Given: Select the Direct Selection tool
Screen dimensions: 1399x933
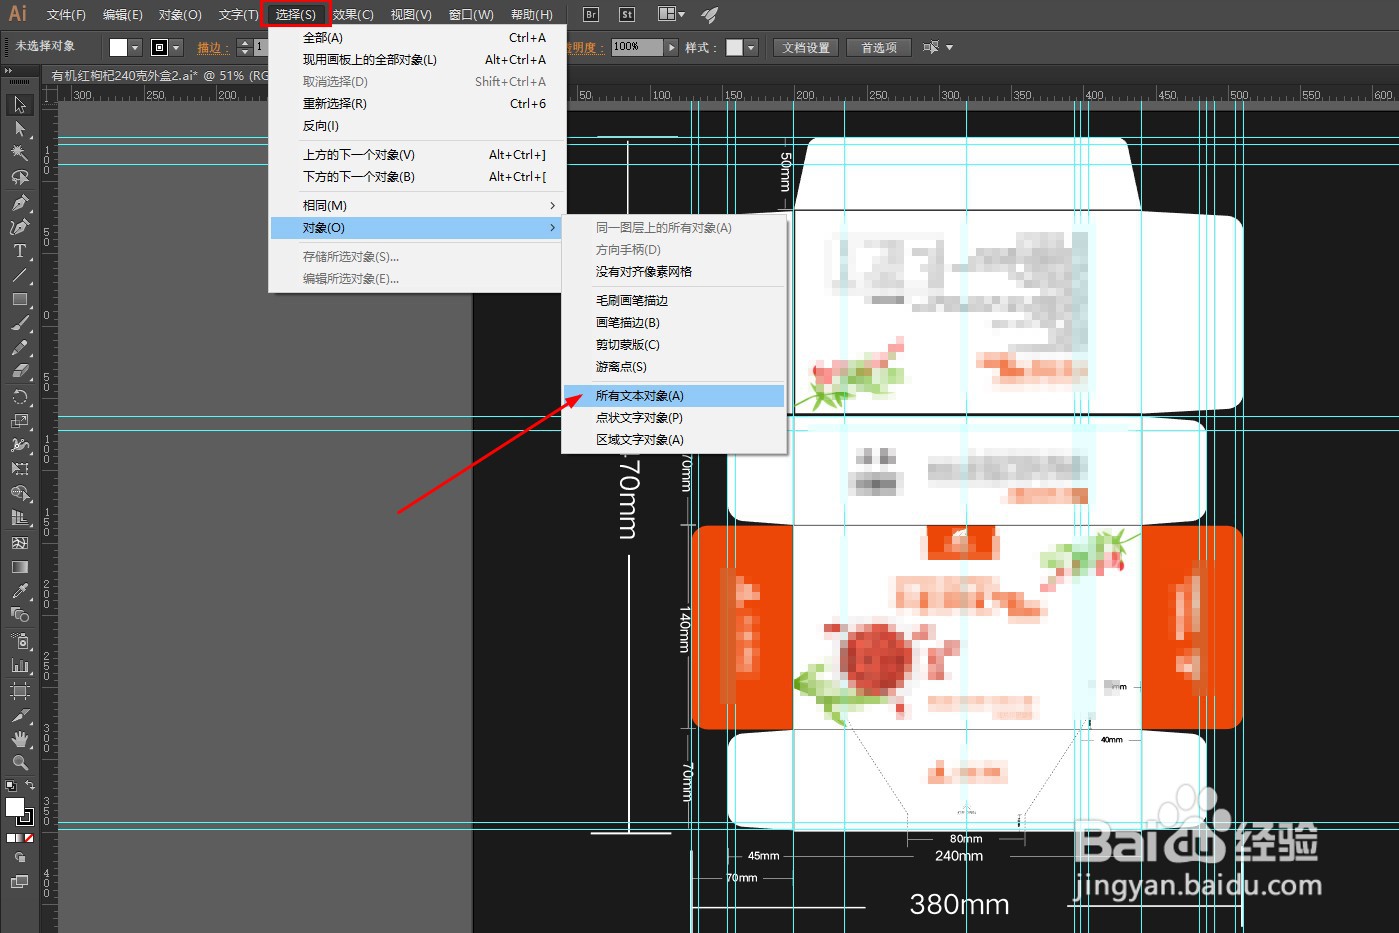Looking at the screenshot, I should [x=20, y=129].
